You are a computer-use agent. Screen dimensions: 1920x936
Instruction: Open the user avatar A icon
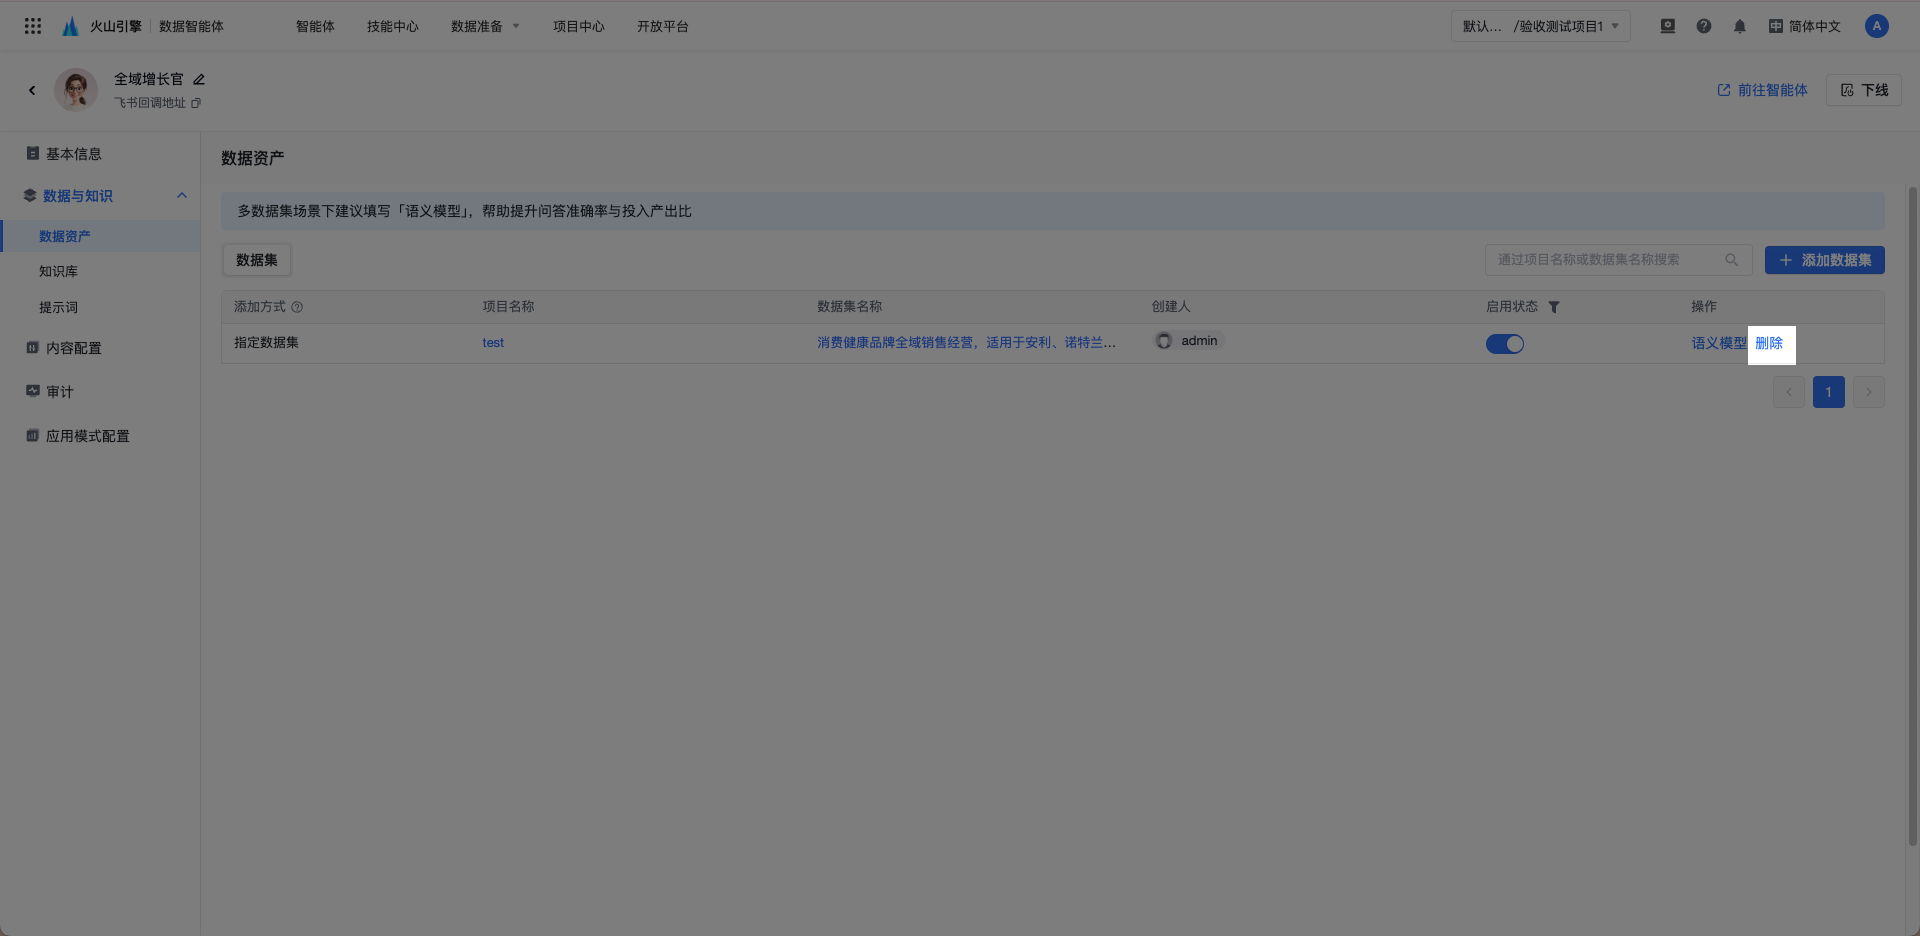(1877, 26)
